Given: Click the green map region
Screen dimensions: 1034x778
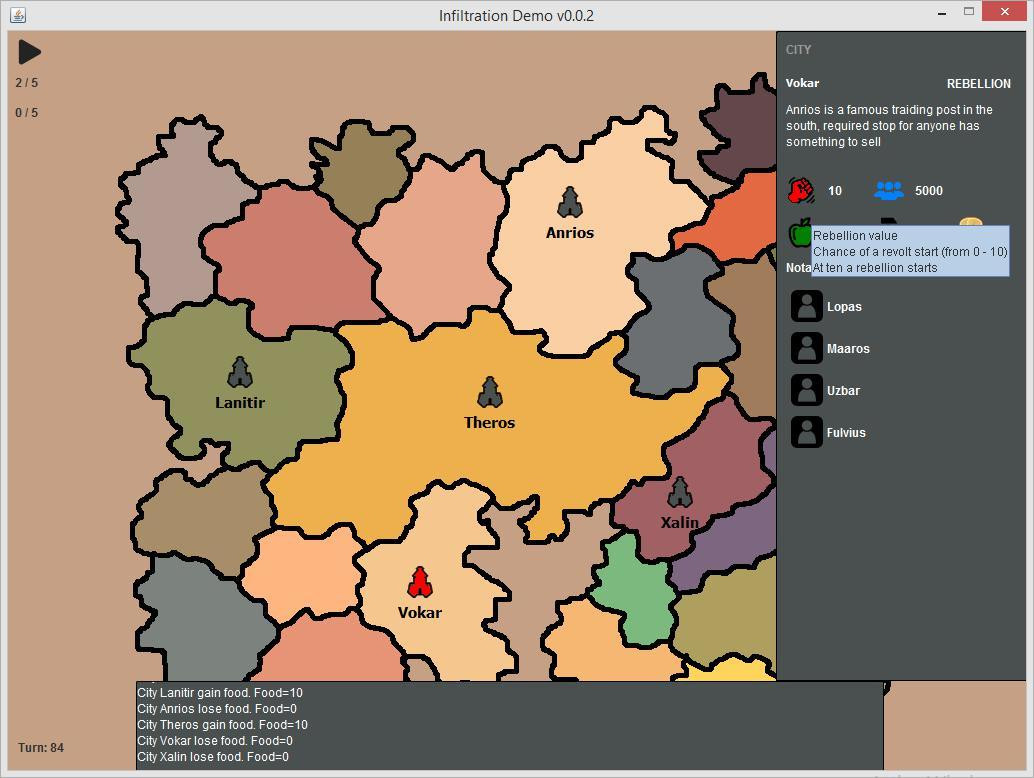Looking at the screenshot, I should [634, 589].
